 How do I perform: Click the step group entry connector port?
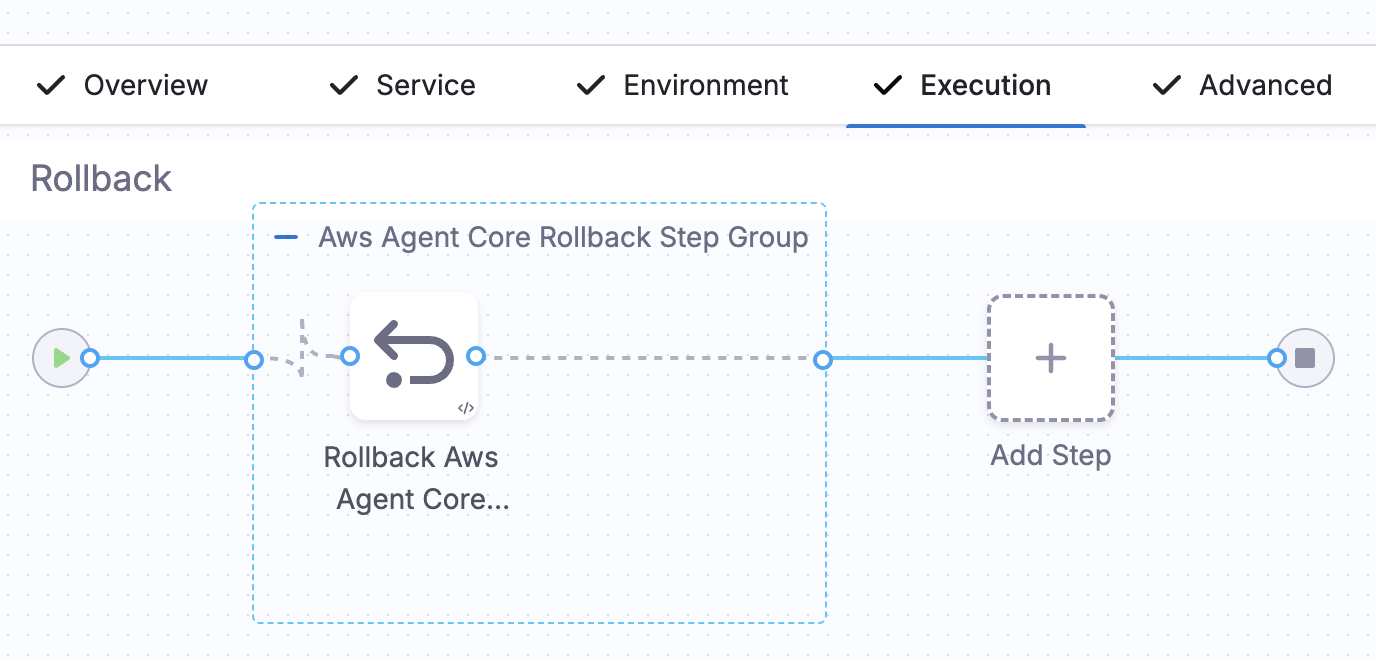(x=254, y=359)
